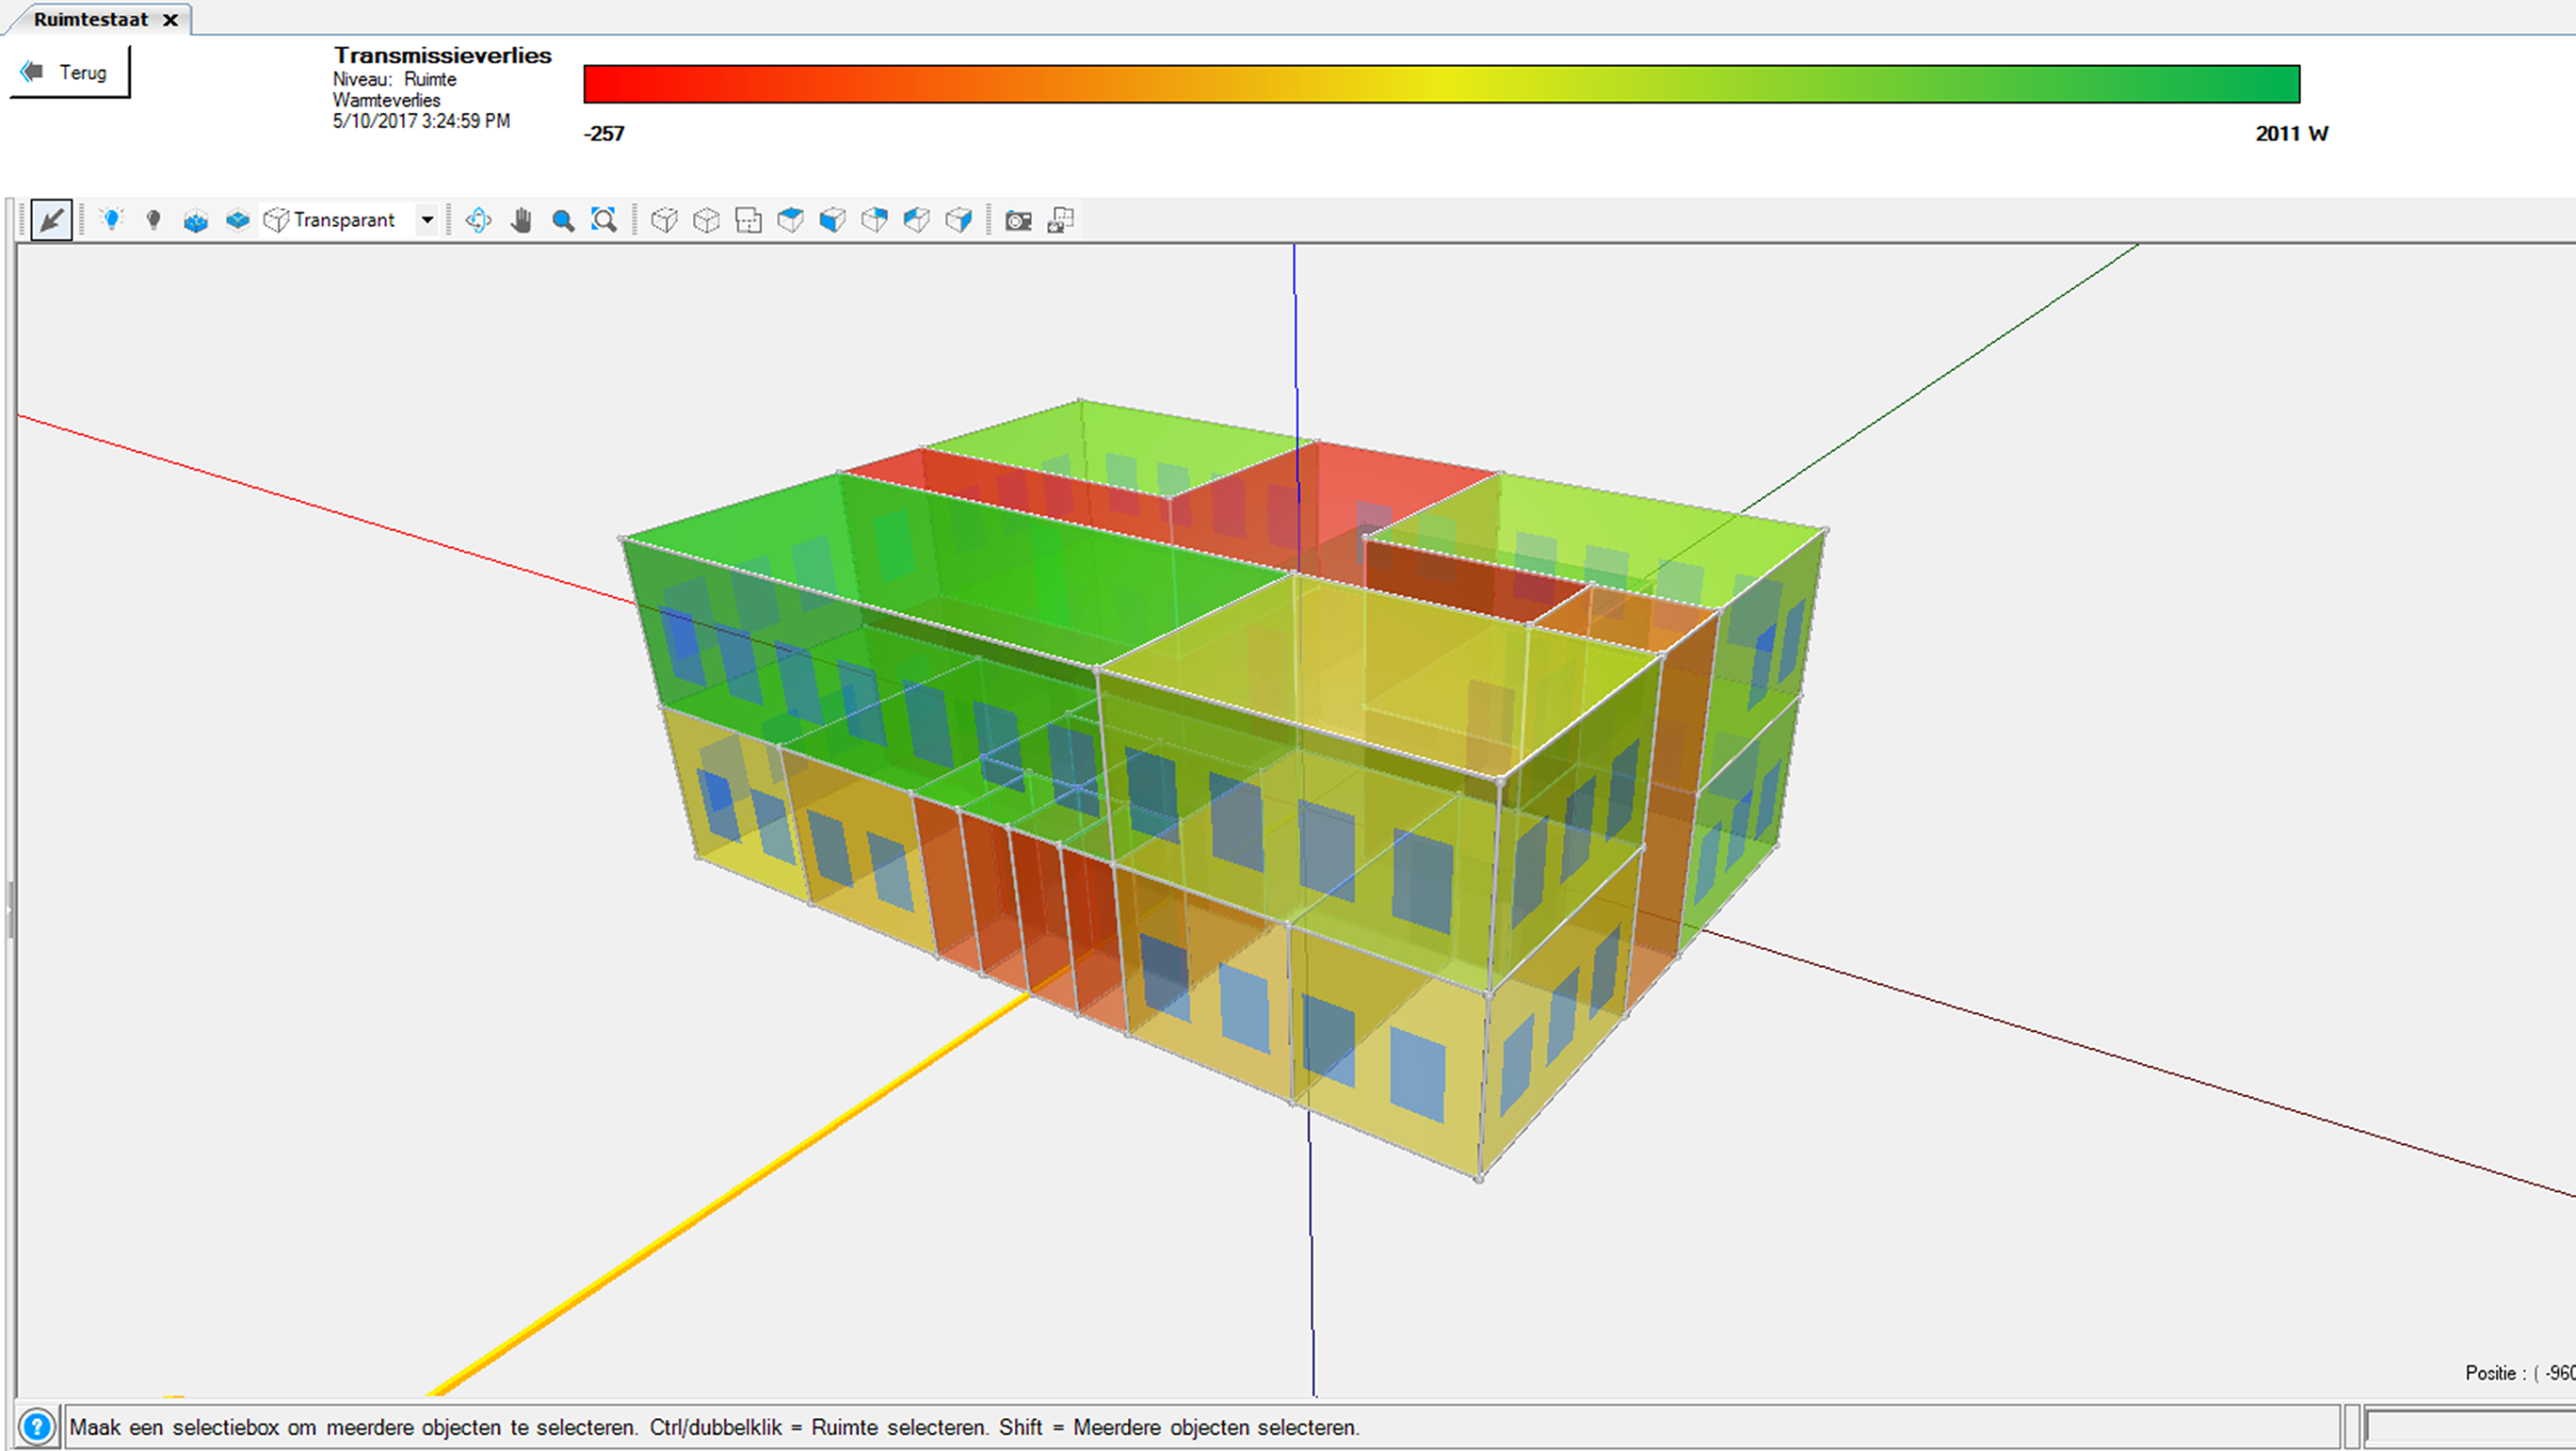The height and width of the screenshot is (1451, 2576).
Task: Switch to the first isometric cube view
Action: 664,220
